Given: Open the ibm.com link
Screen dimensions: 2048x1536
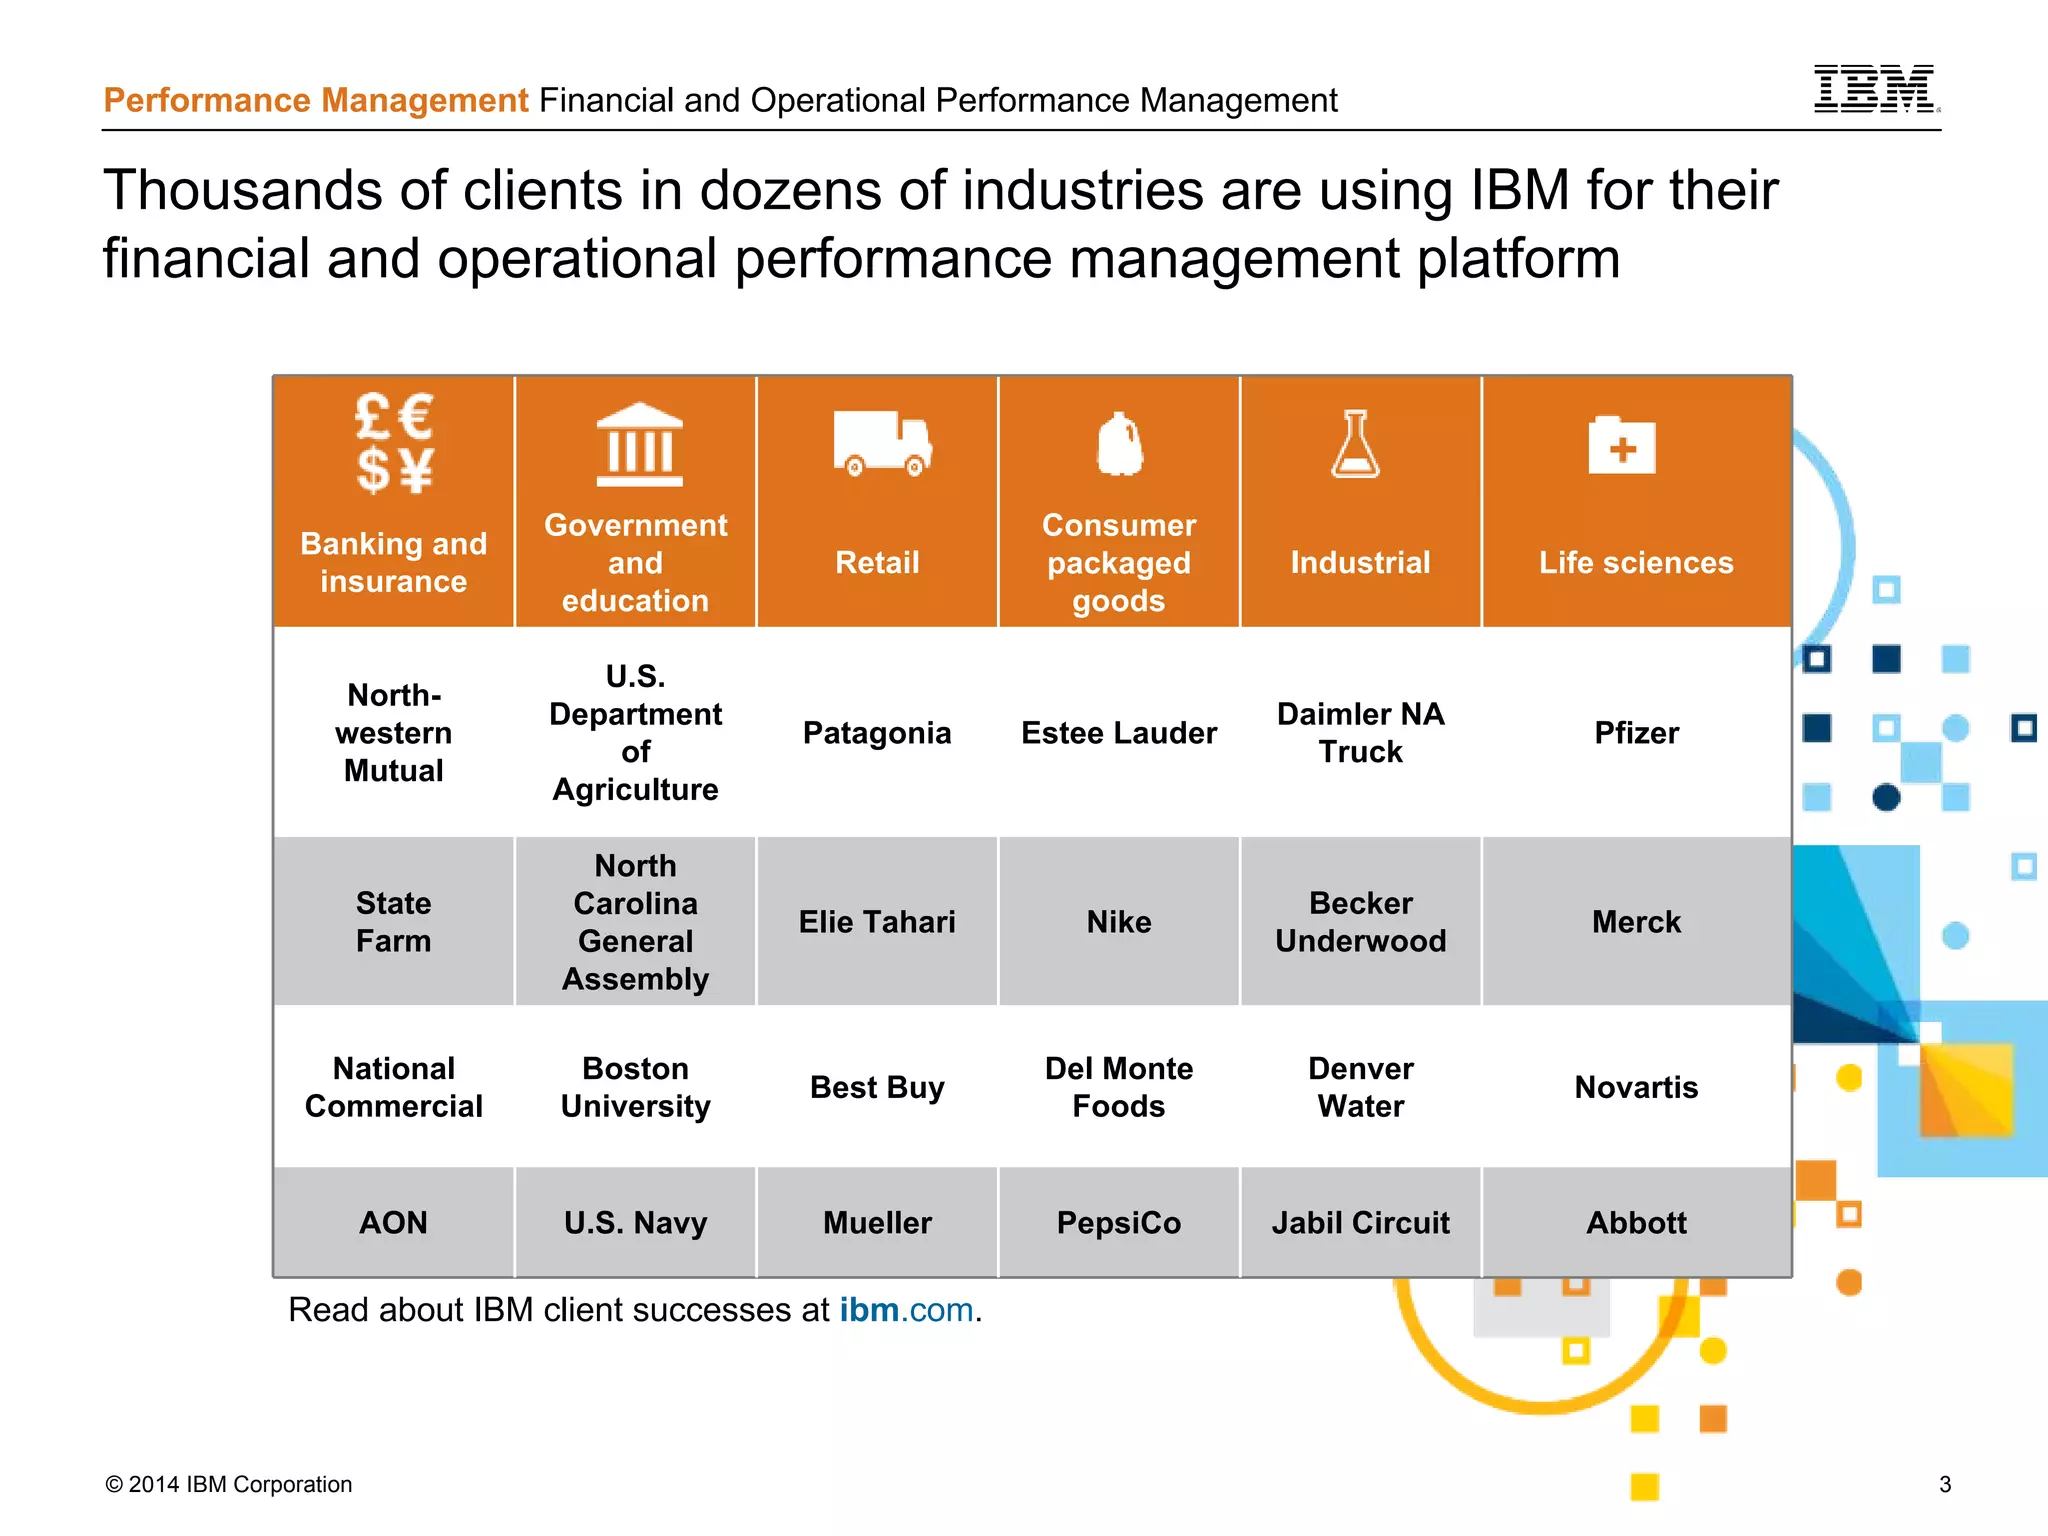Looking at the screenshot, I should (906, 1309).
